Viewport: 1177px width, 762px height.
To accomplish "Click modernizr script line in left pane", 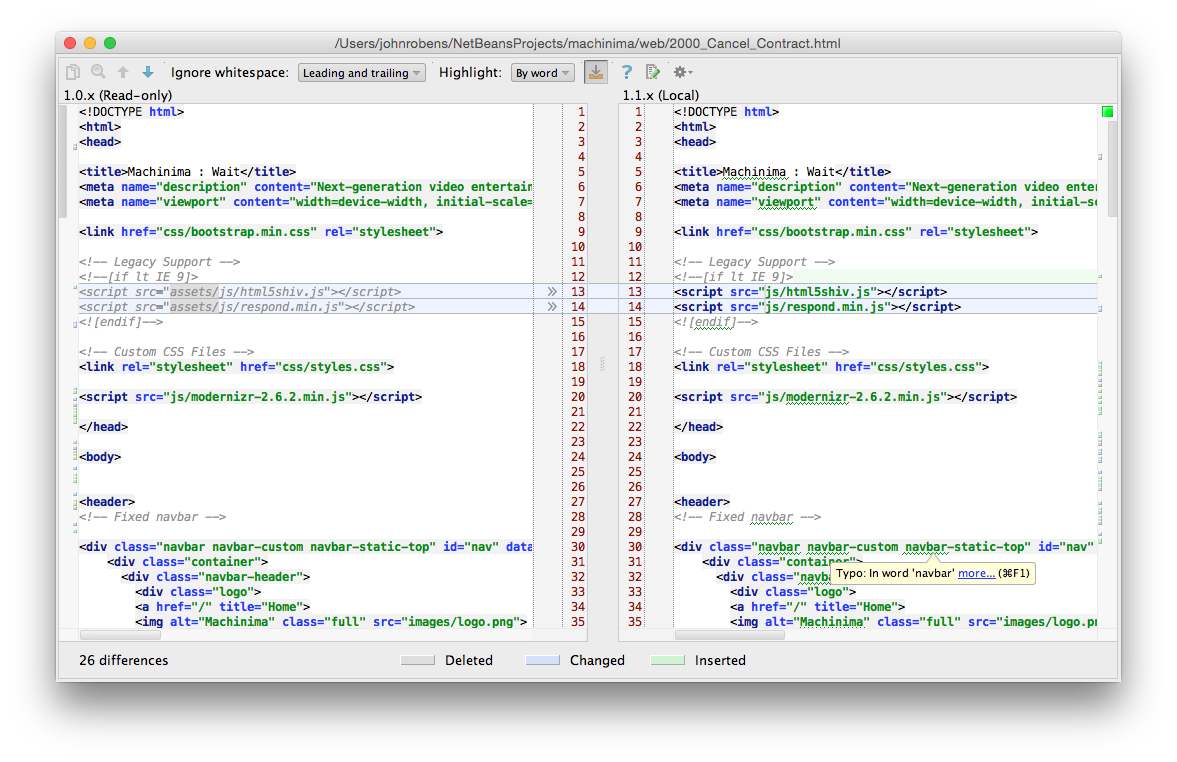I will coord(251,396).
